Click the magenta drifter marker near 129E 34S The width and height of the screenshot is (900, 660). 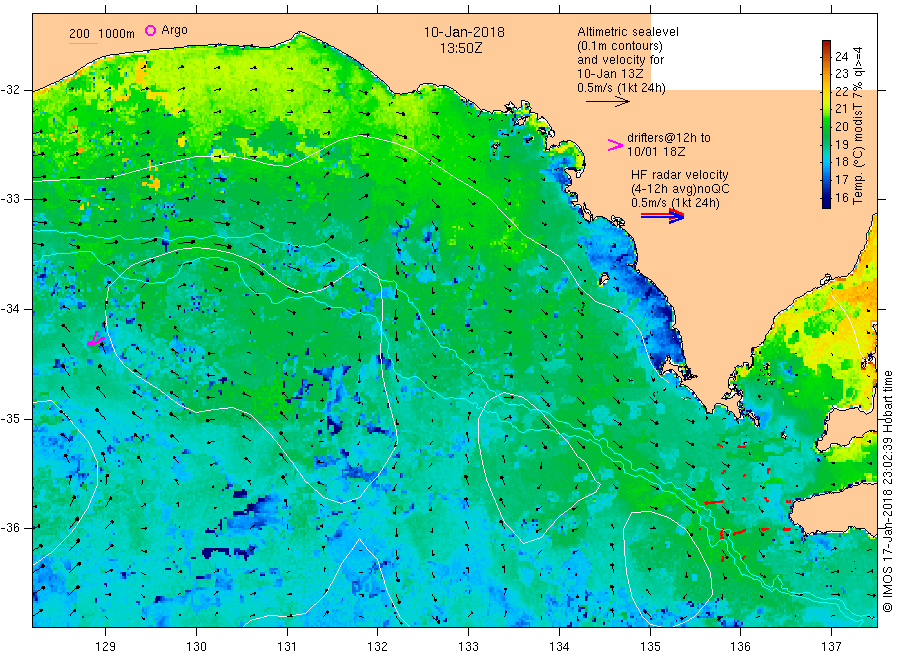tap(96, 340)
